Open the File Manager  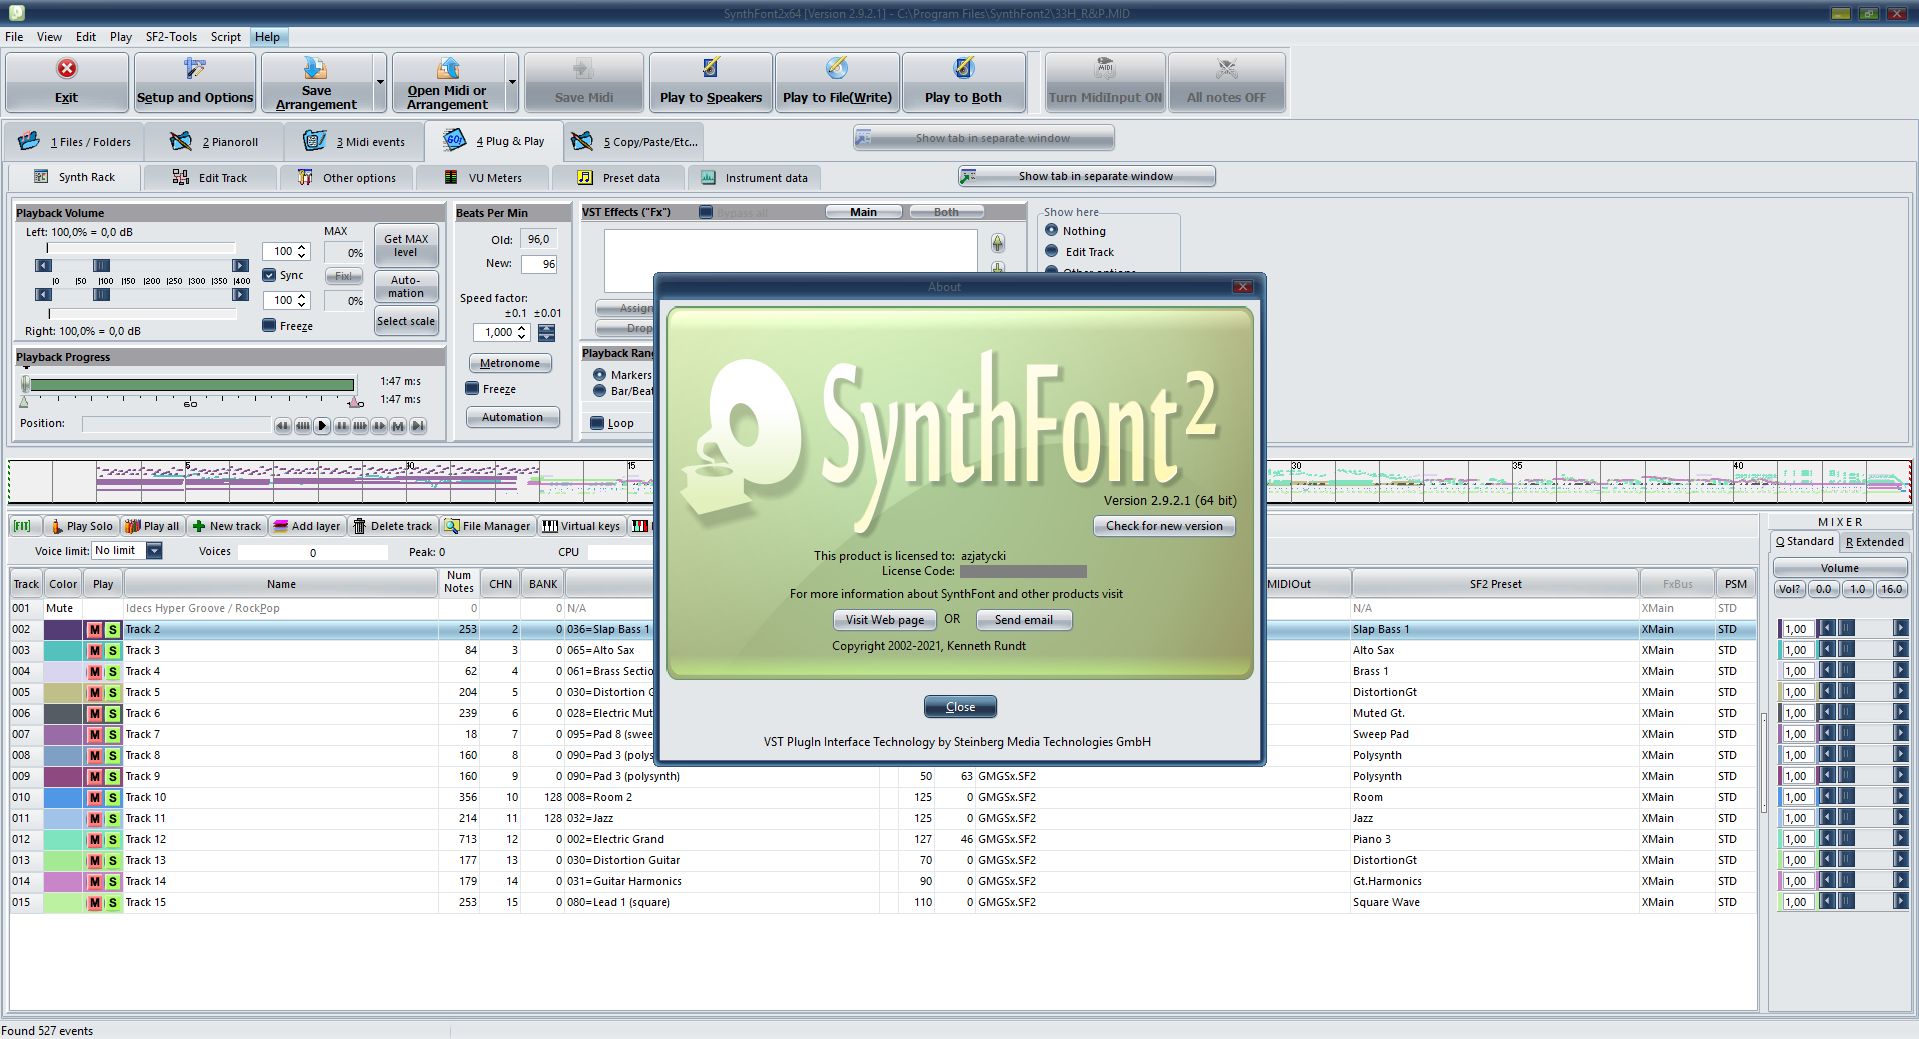487,526
